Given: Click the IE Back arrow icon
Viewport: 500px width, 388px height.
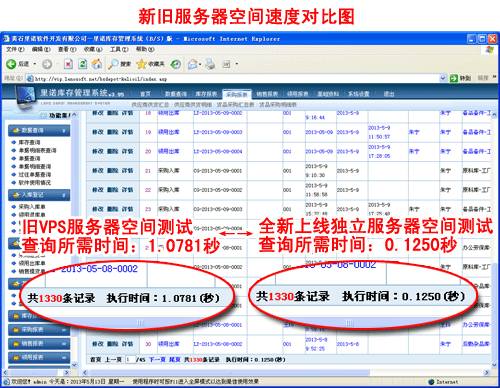Looking at the screenshot, I should coord(11,64).
